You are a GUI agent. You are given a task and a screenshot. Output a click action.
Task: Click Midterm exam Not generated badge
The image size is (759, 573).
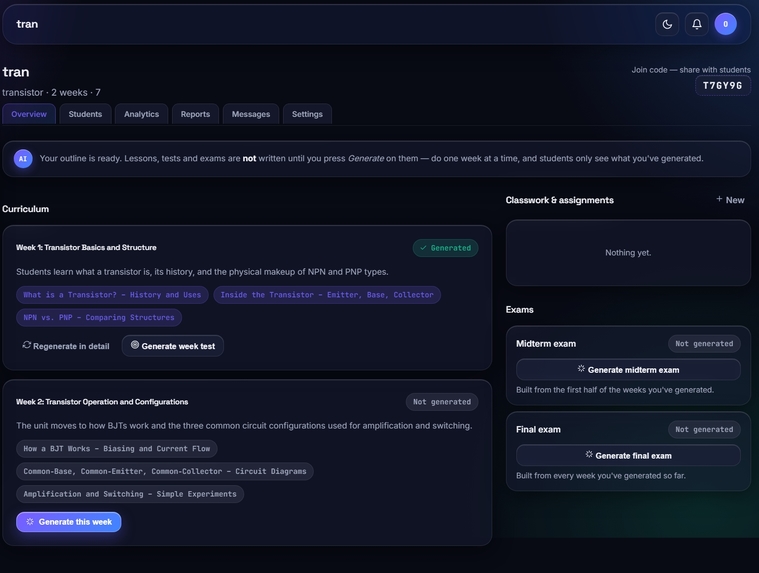coord(704,344)
